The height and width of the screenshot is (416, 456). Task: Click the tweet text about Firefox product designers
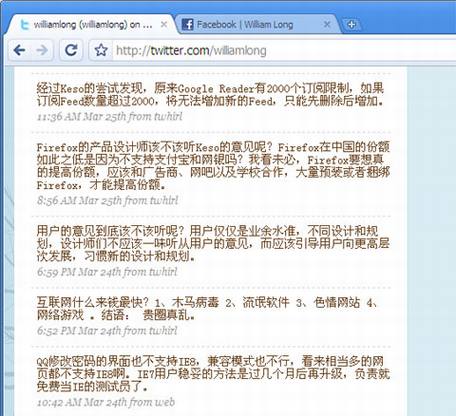(213, 166)
